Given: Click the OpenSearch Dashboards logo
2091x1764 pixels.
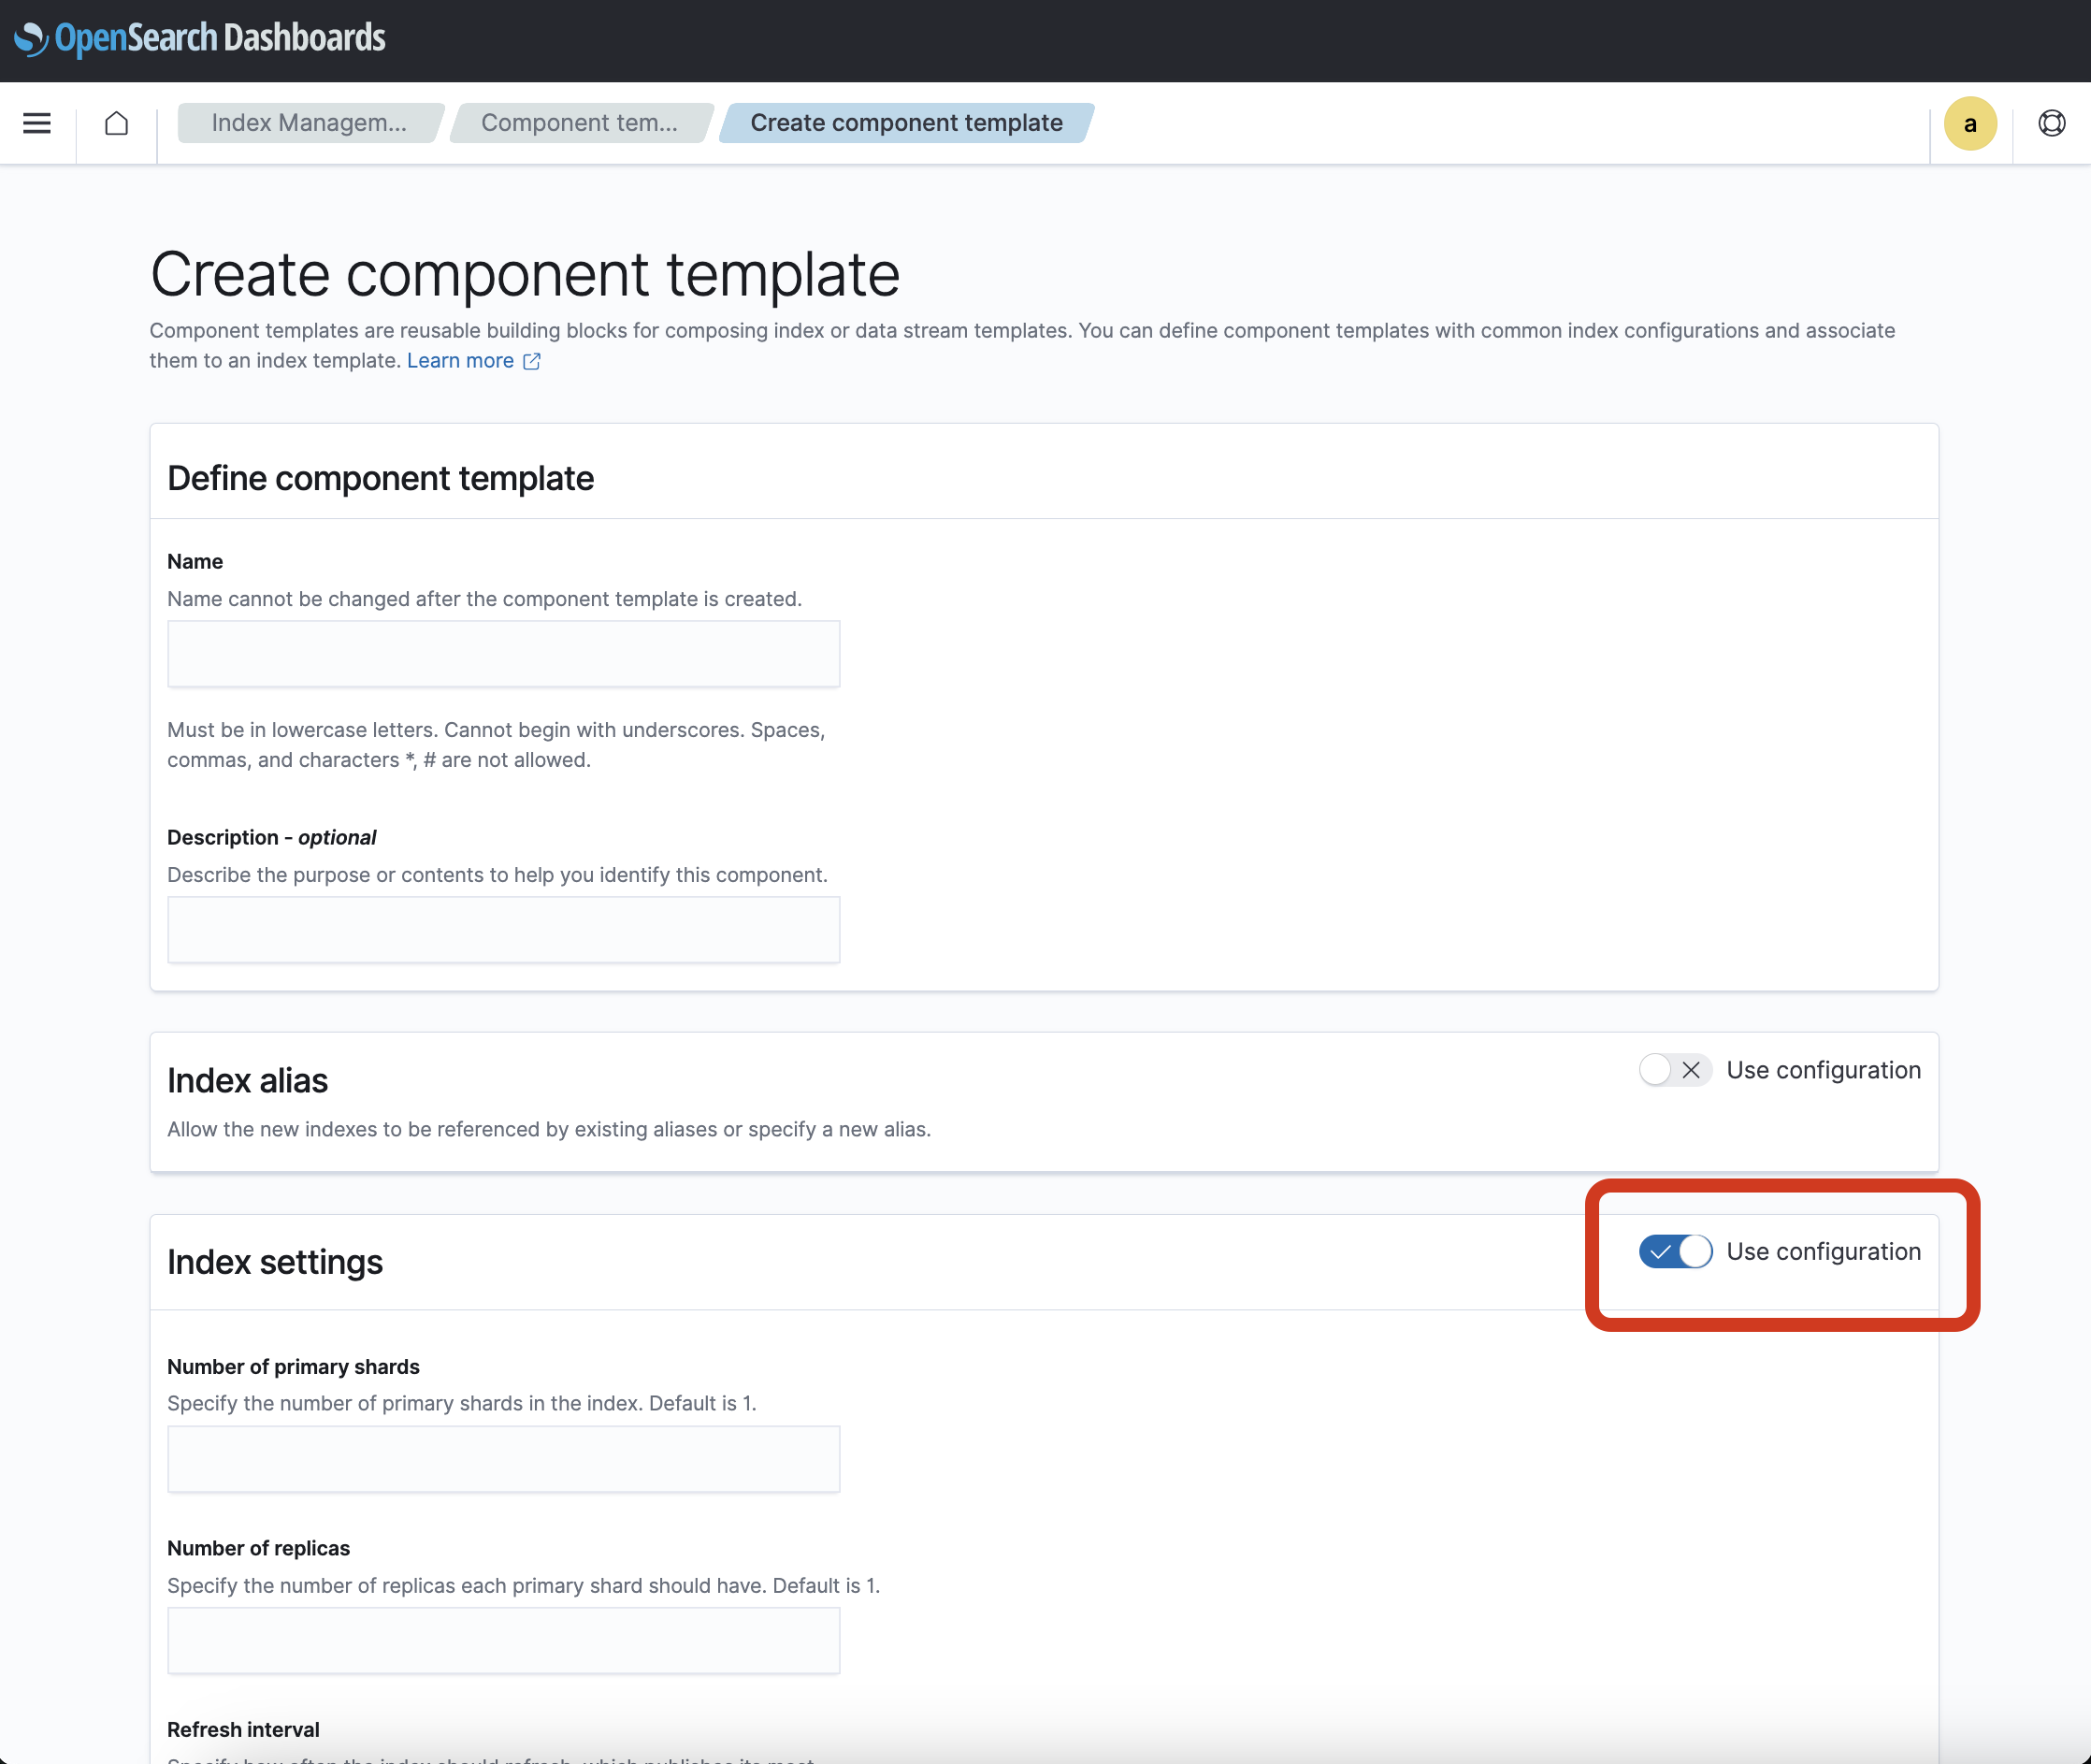Looking at the screenshot, I should [199, 38].
